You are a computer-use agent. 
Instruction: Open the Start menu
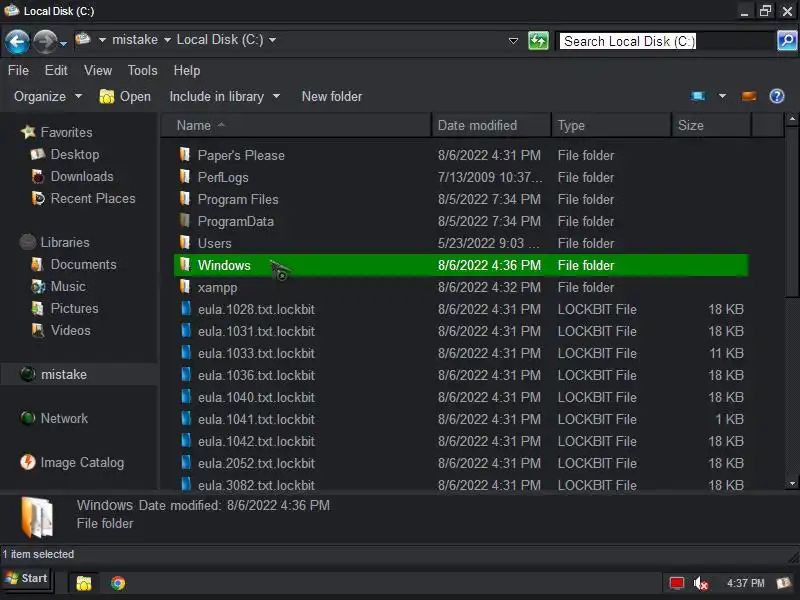click(x=27, y=579)
